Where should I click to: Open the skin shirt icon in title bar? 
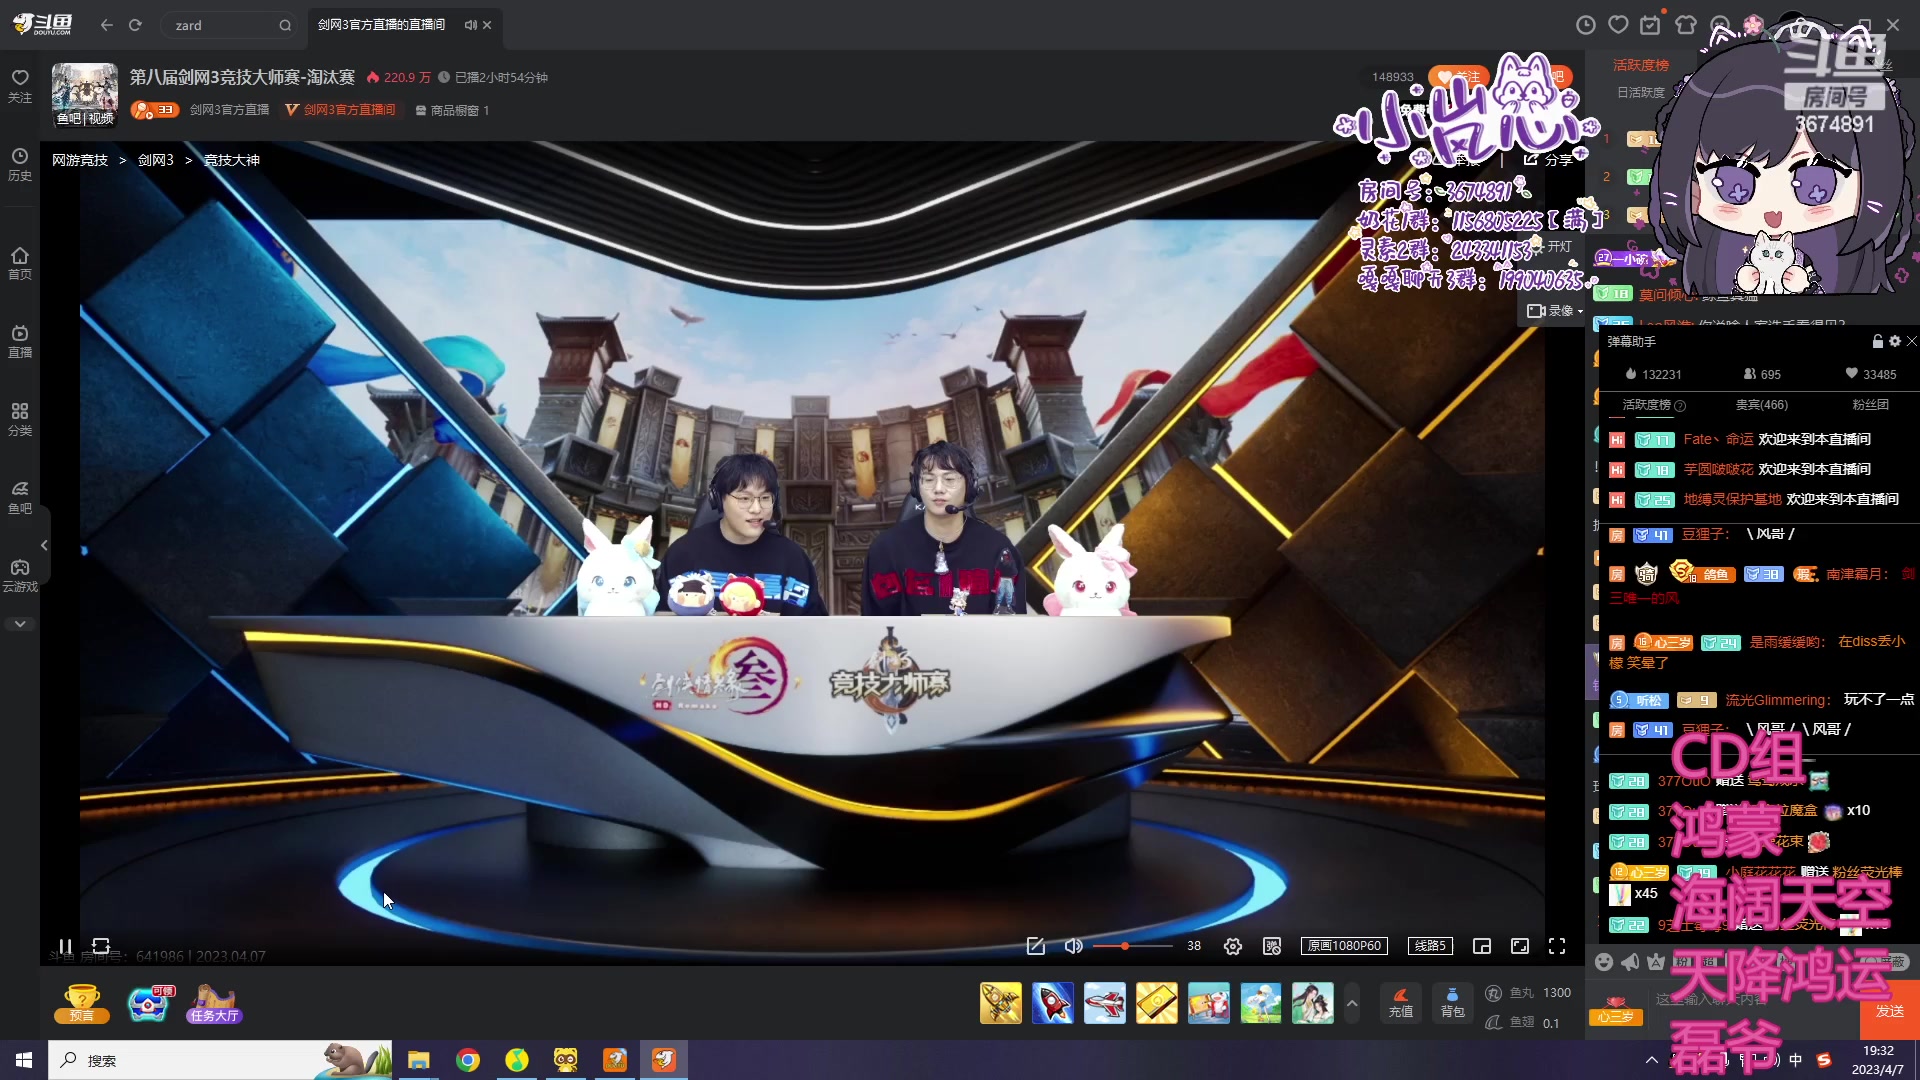click(x=1686, y=25)
